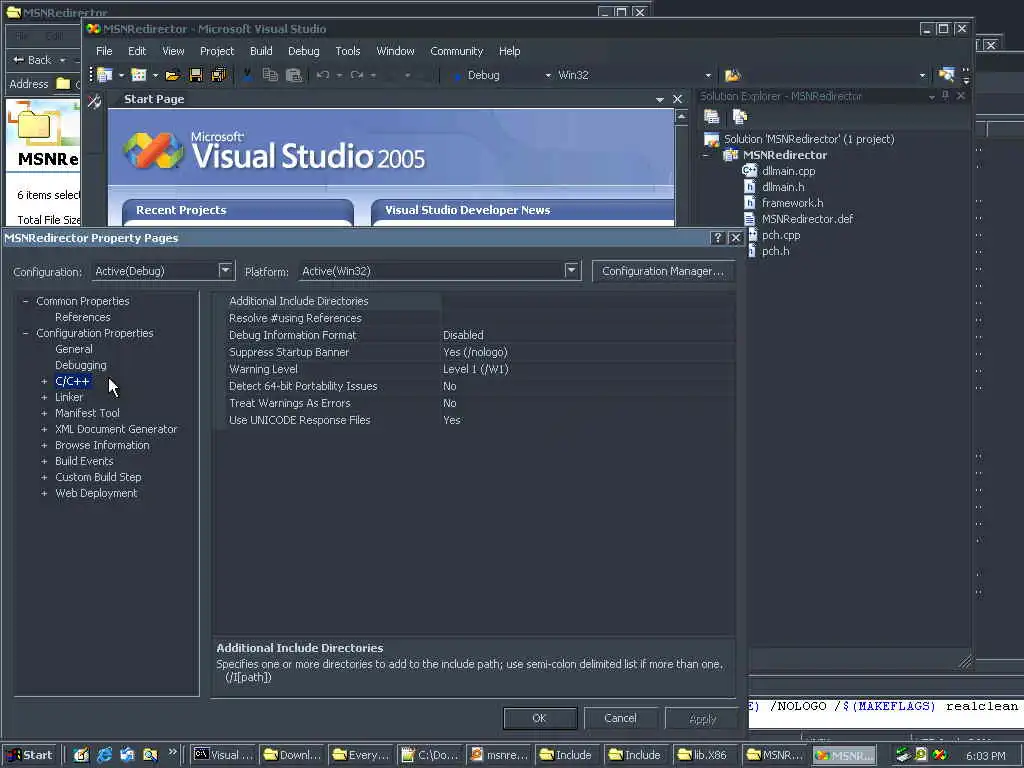
Task: Select References under Common Properties
Action: click(x=83, y=317)
